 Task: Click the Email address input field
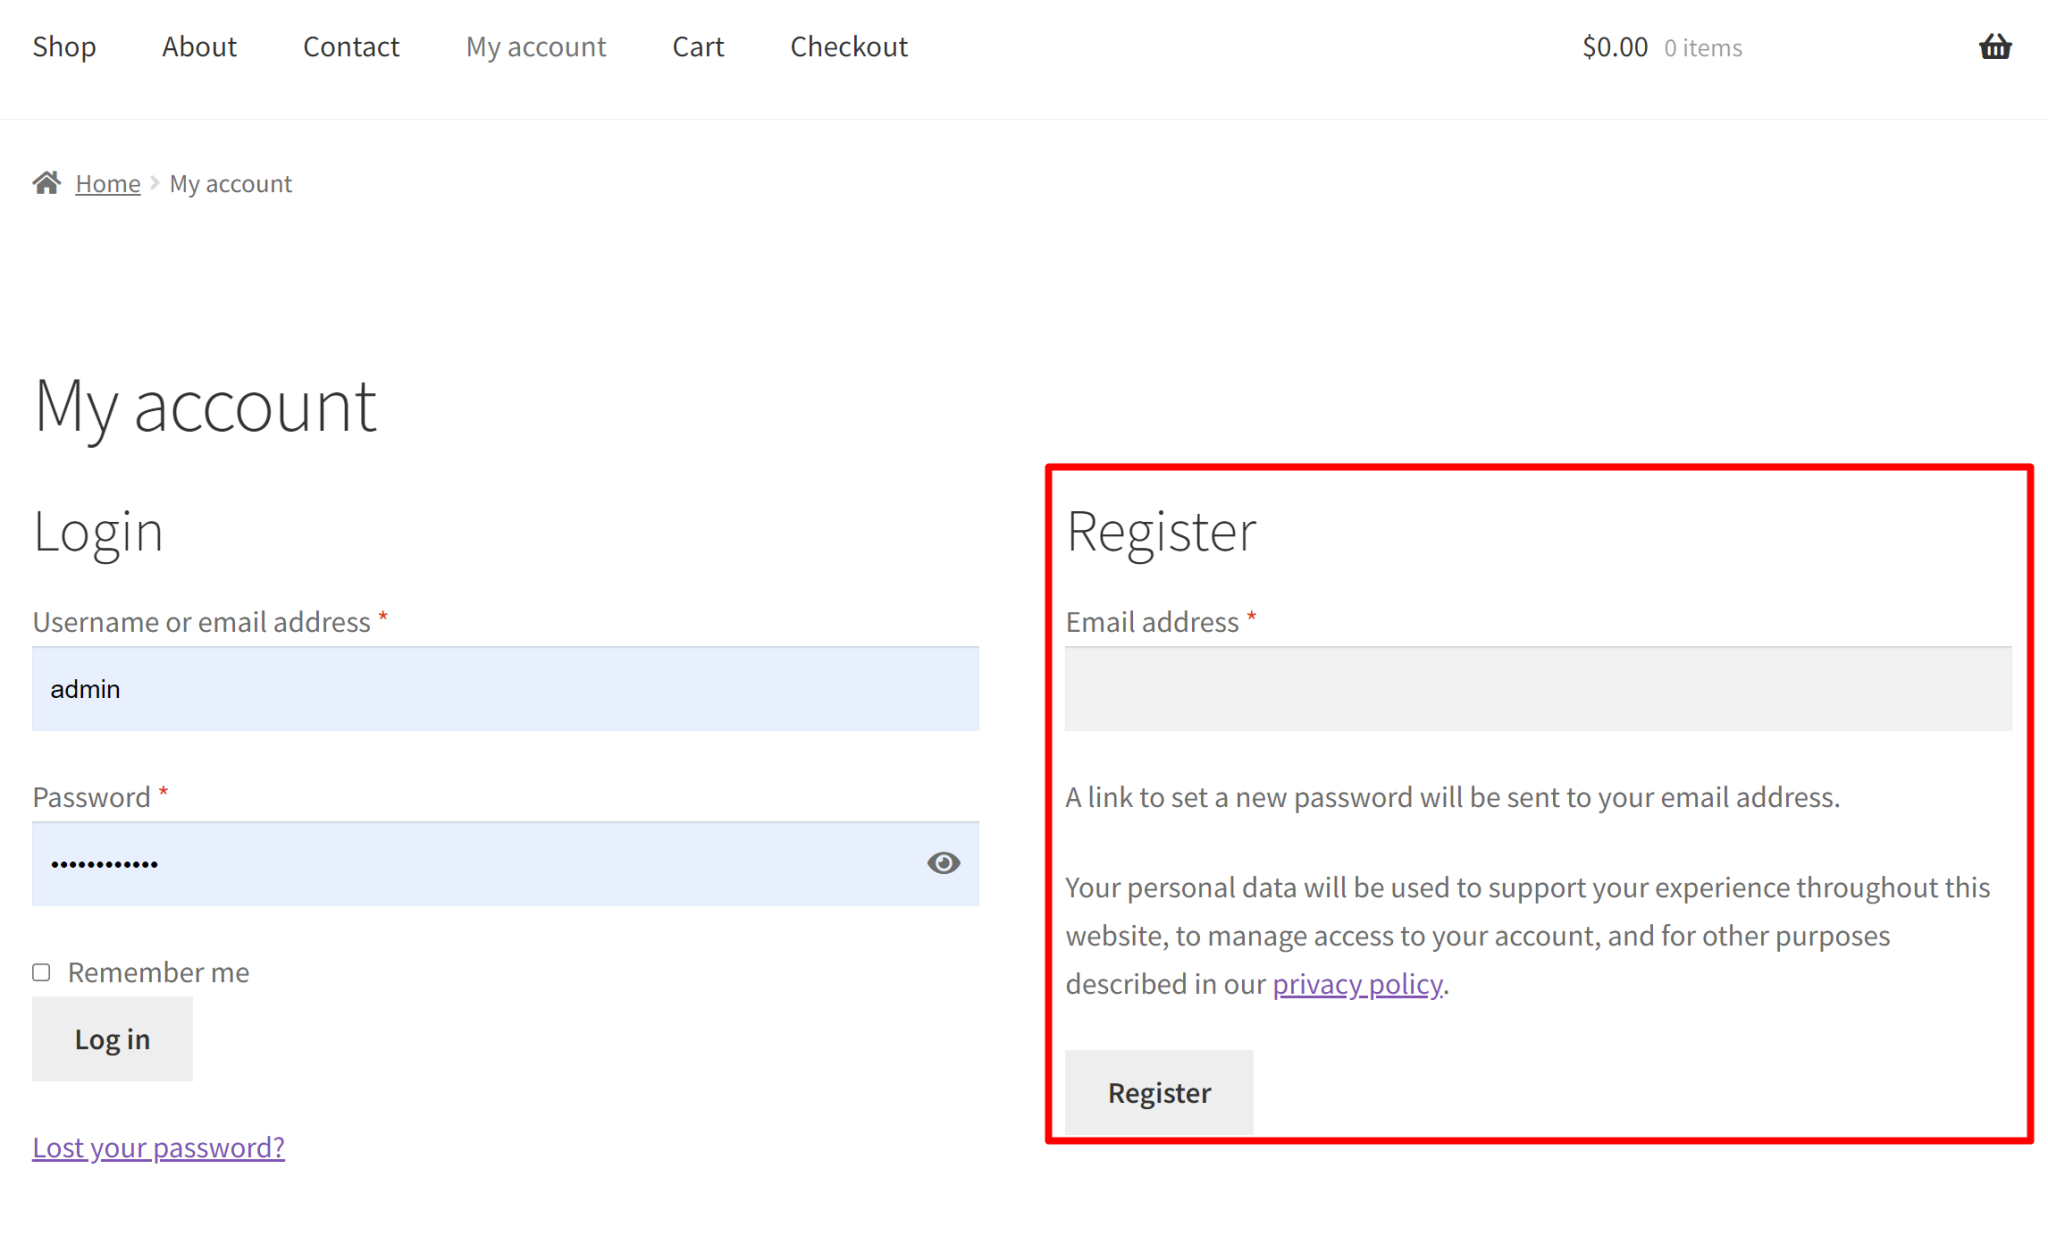[x=1538, y=689]
